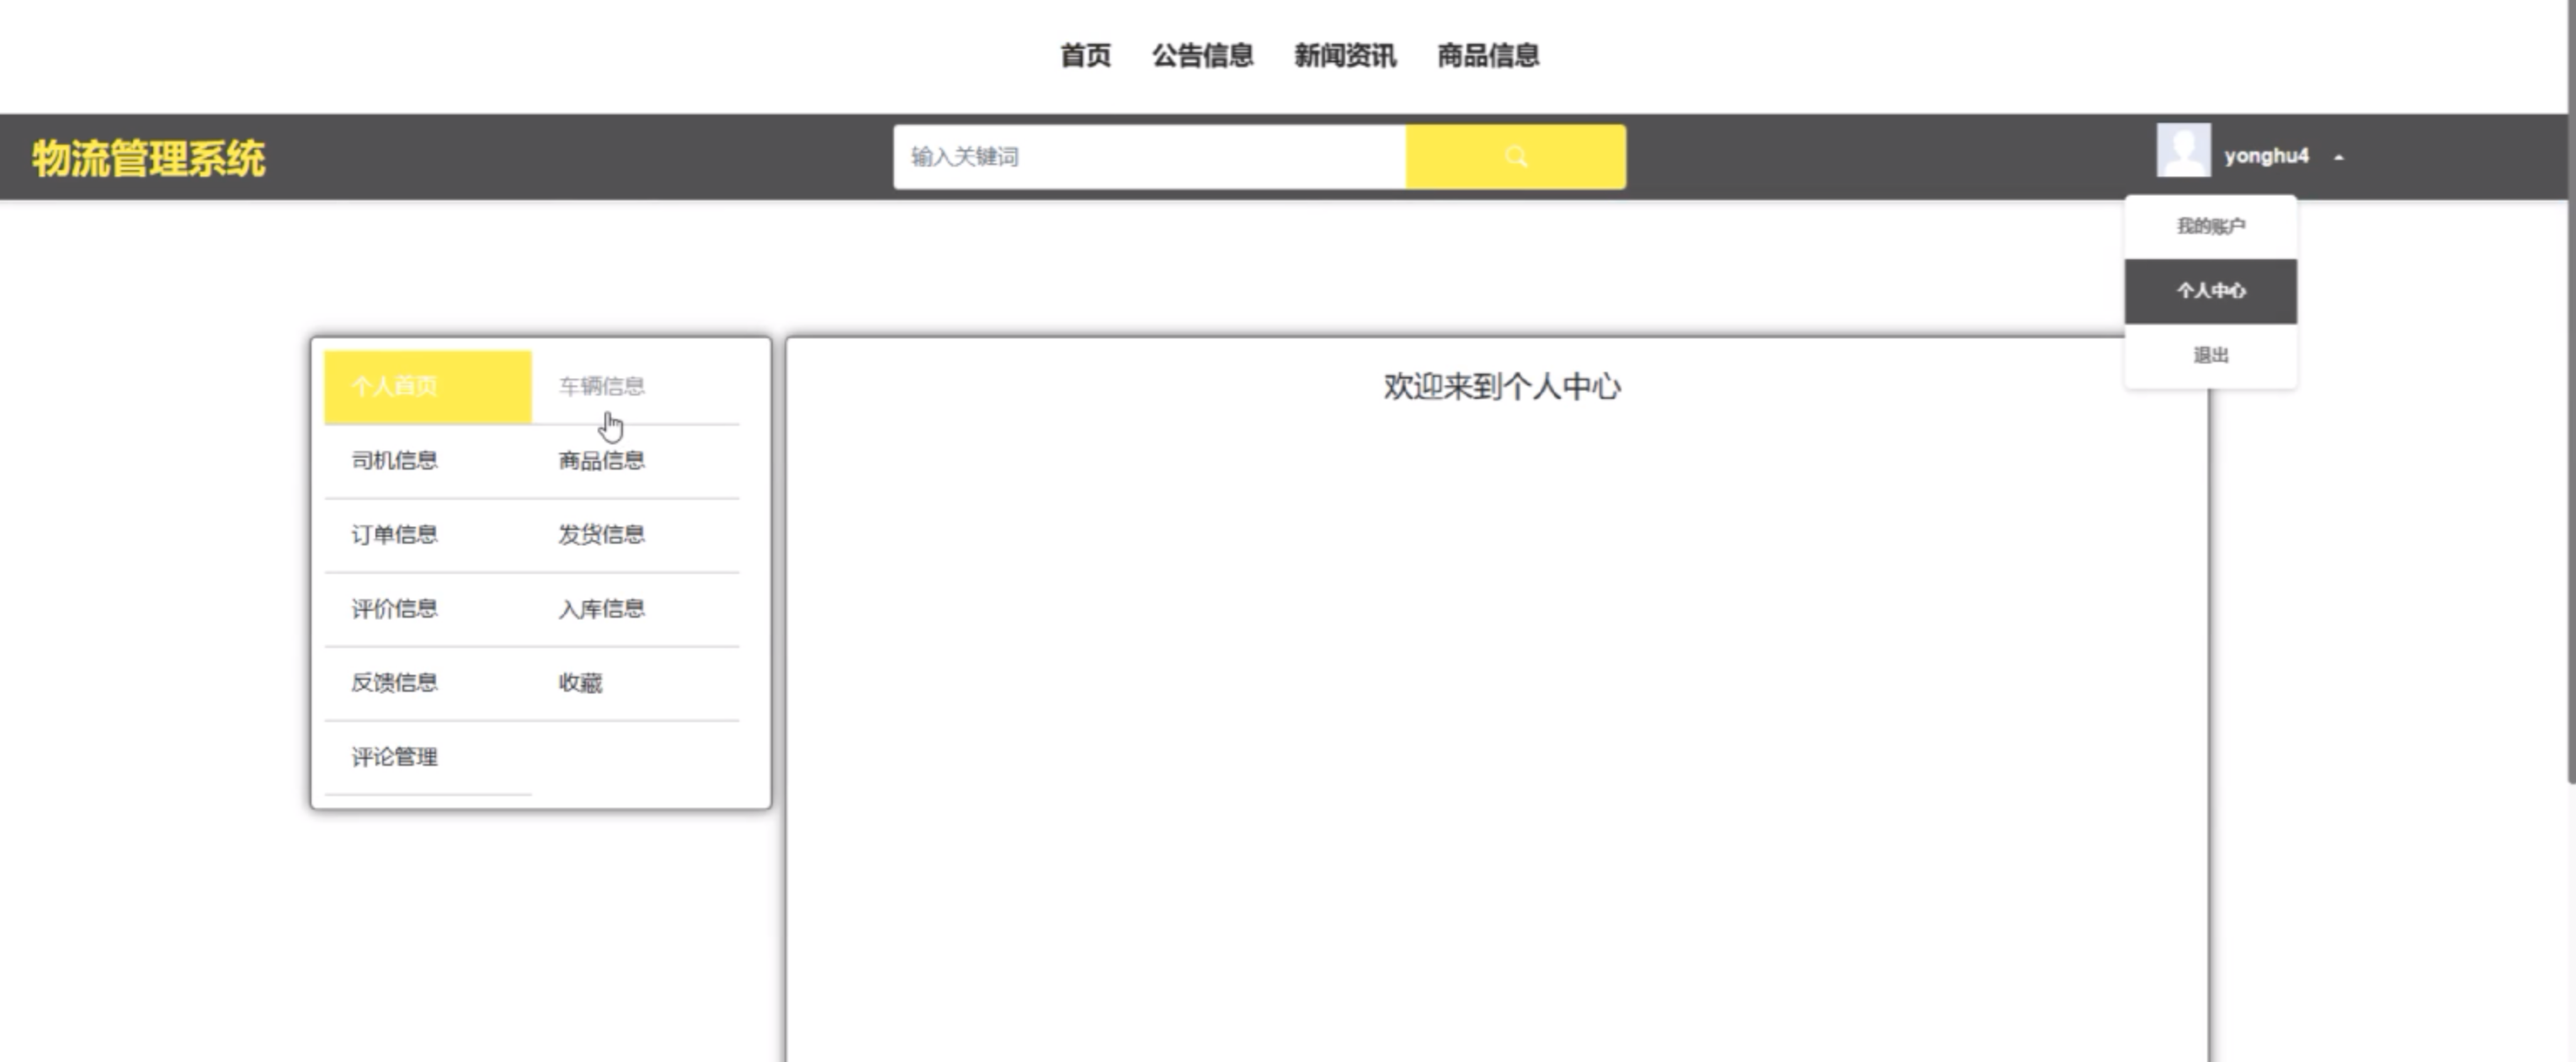Click the 物流管理系统 logo title
Viewport: 2576px width, 1062px height.
[x=148, y=158]
